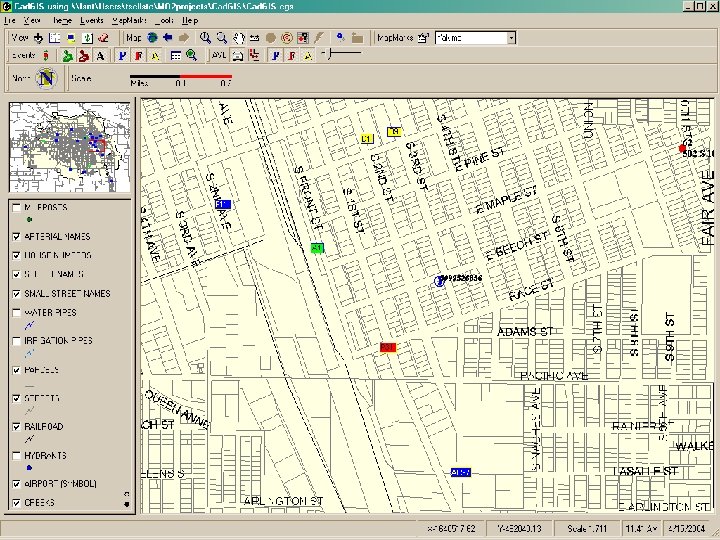This screenshot has height=540, width=720.
Task: Click the yellow 01 unit marker on map
Action: (x=366, y=138)
